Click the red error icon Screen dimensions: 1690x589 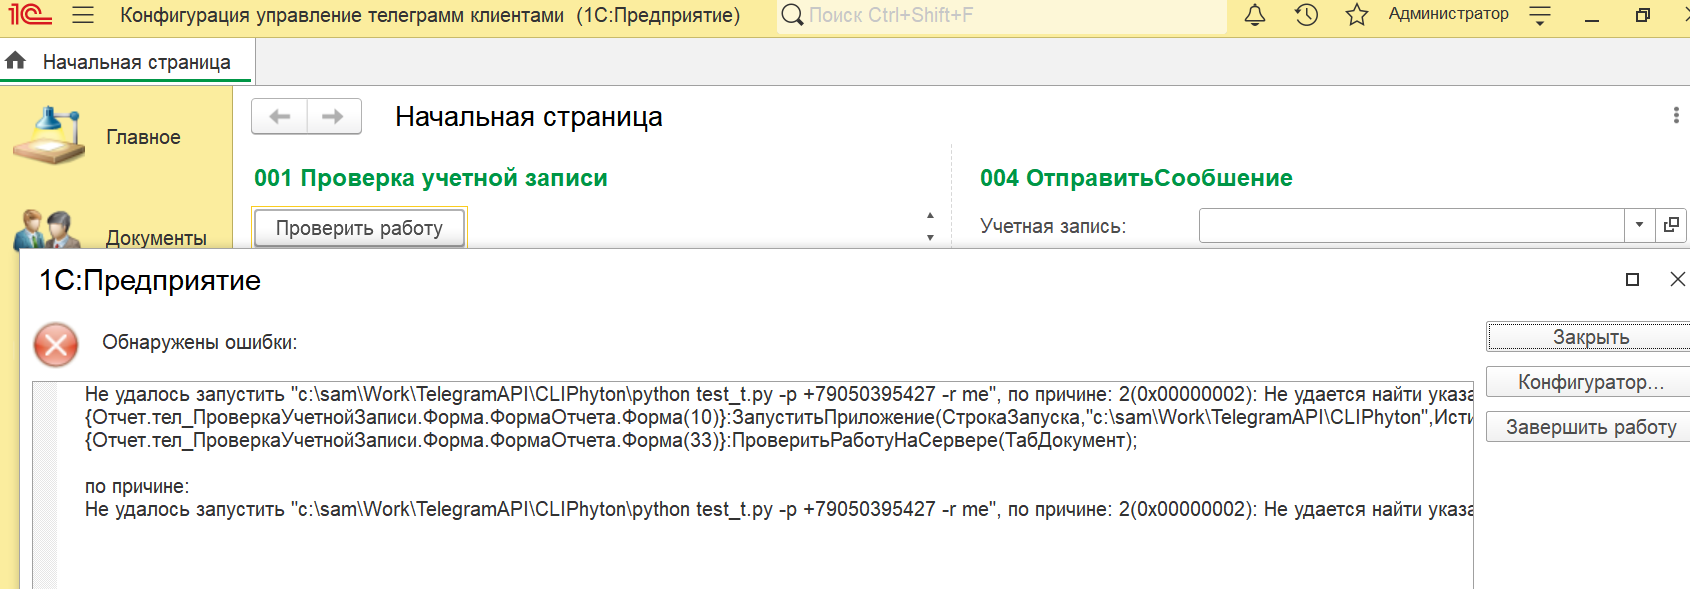(x=56, y=345)
